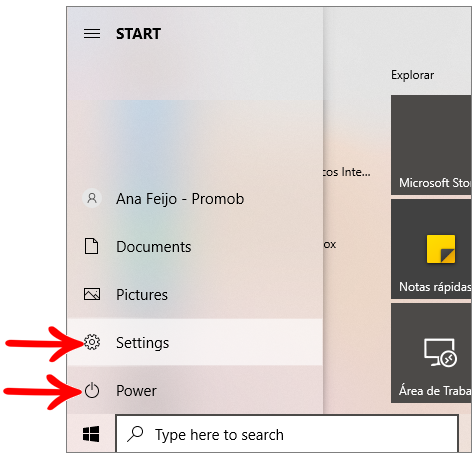This screenshot has width=474, height=457.
Task: Click the Power icon
Action: point(92,390)
